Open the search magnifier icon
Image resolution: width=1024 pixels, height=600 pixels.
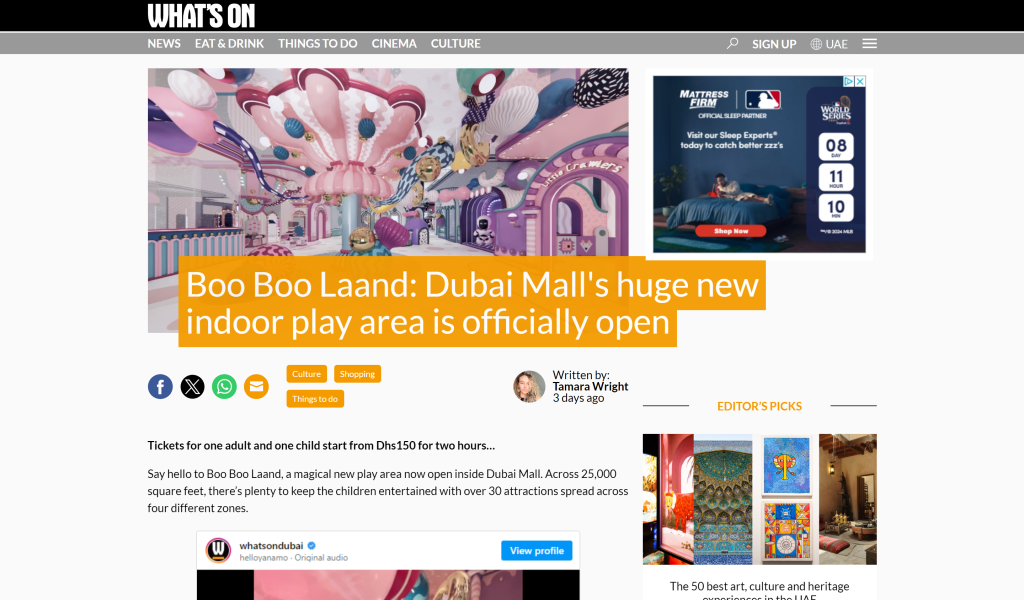733,43
